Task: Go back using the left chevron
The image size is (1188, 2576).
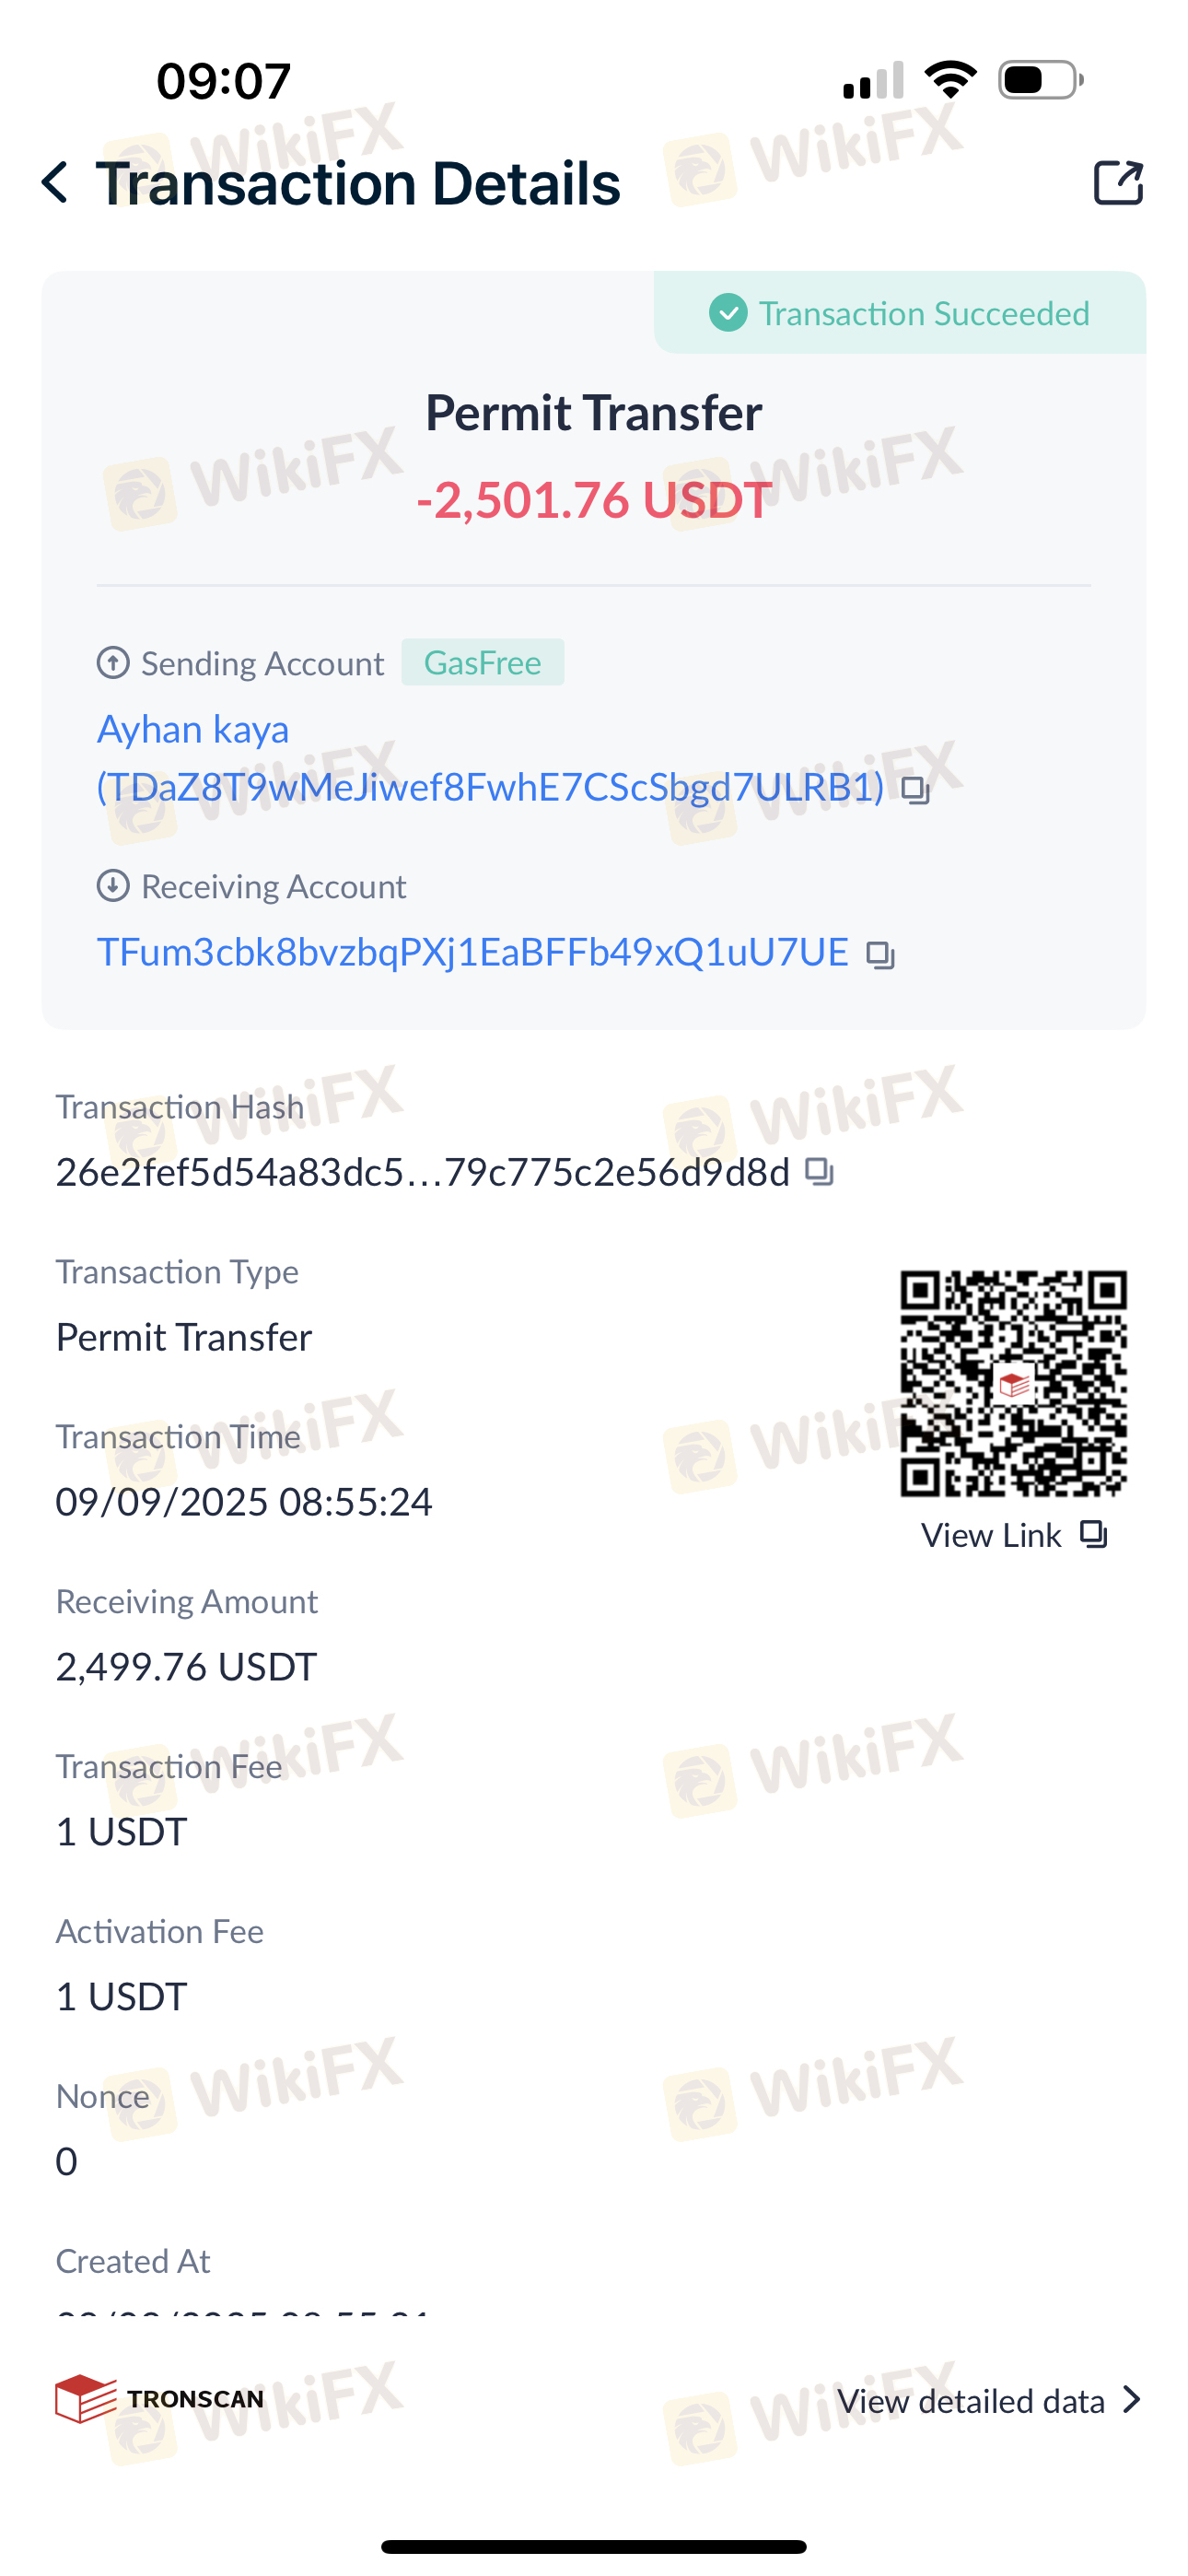Action: [x=56, y=183]
